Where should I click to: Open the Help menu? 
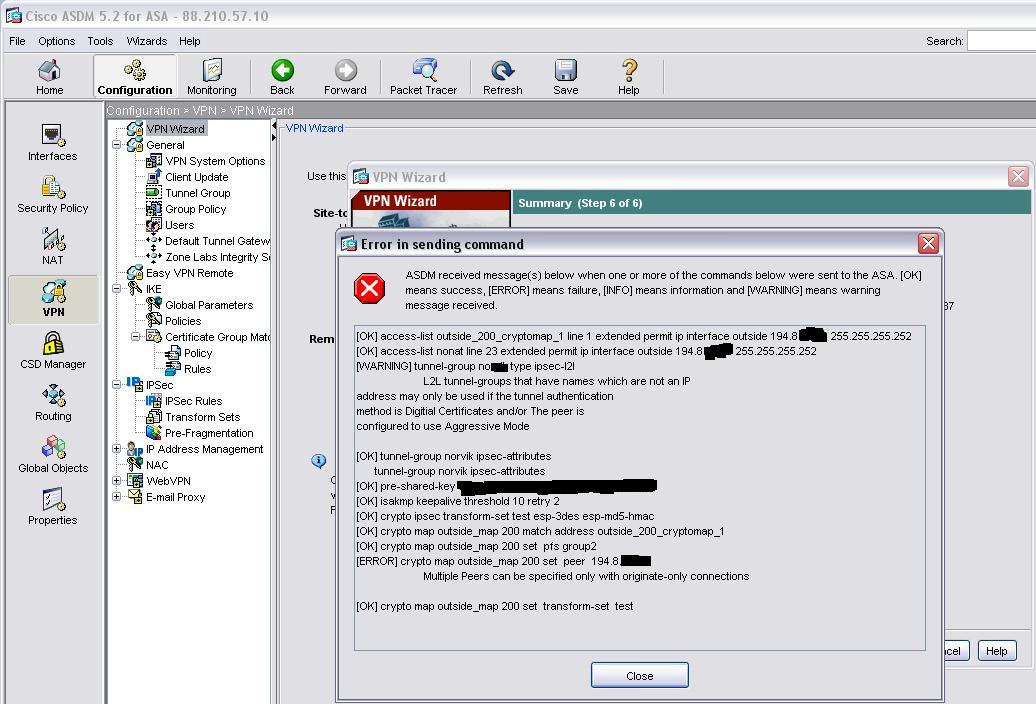pyautogui.click(x=190, y=41)
